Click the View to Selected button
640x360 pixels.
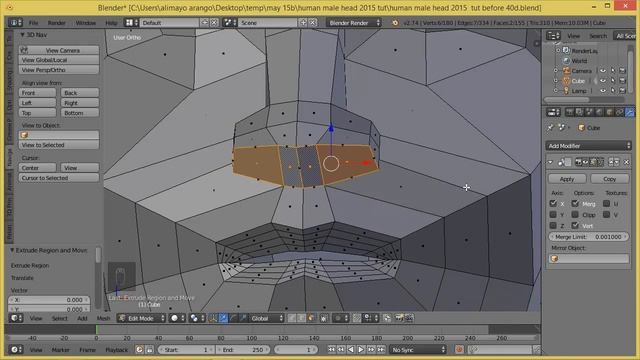pos(59,145)
